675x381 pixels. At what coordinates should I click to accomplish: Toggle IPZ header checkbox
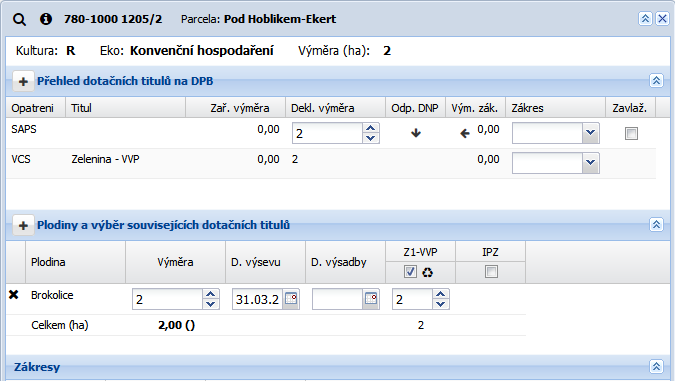[x=491, y=272]
